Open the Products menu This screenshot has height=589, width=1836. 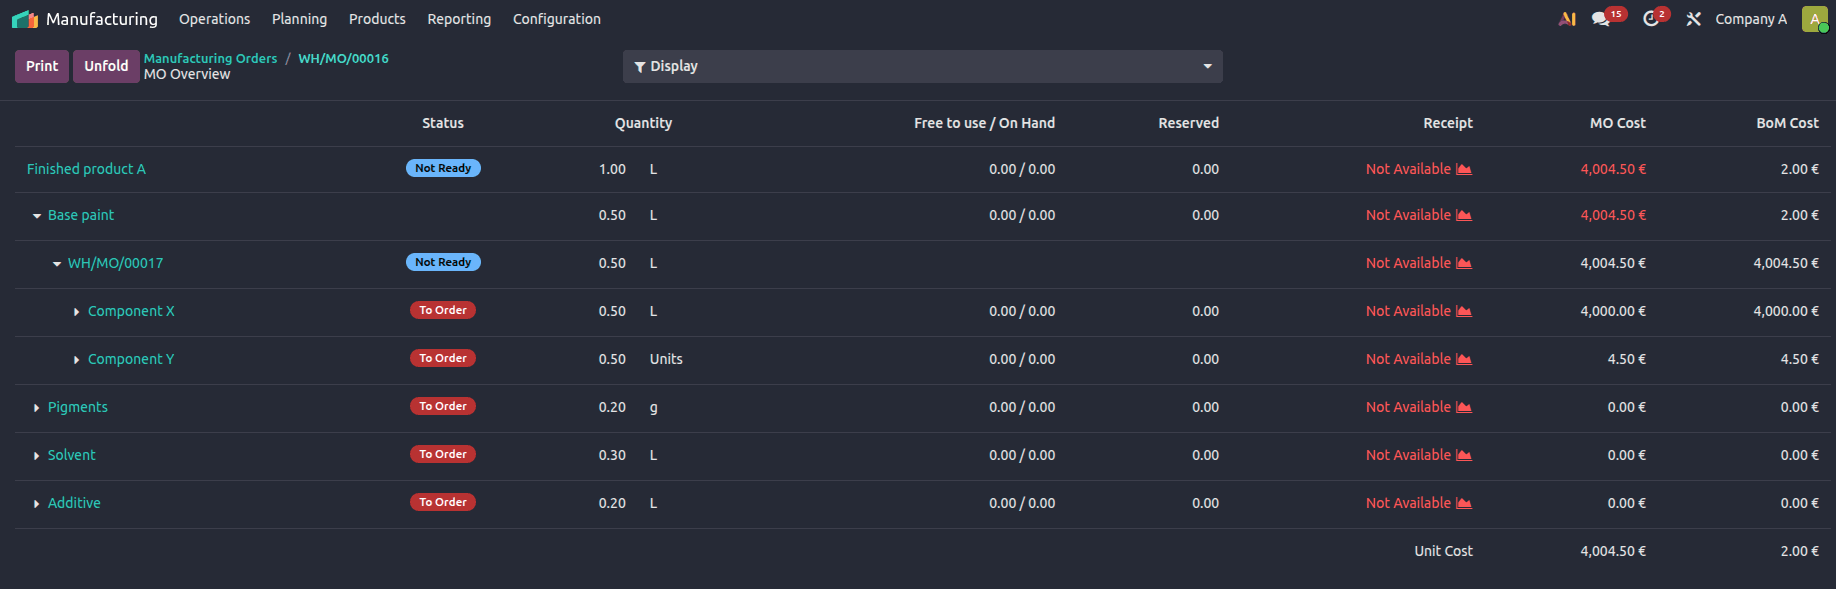377,19
